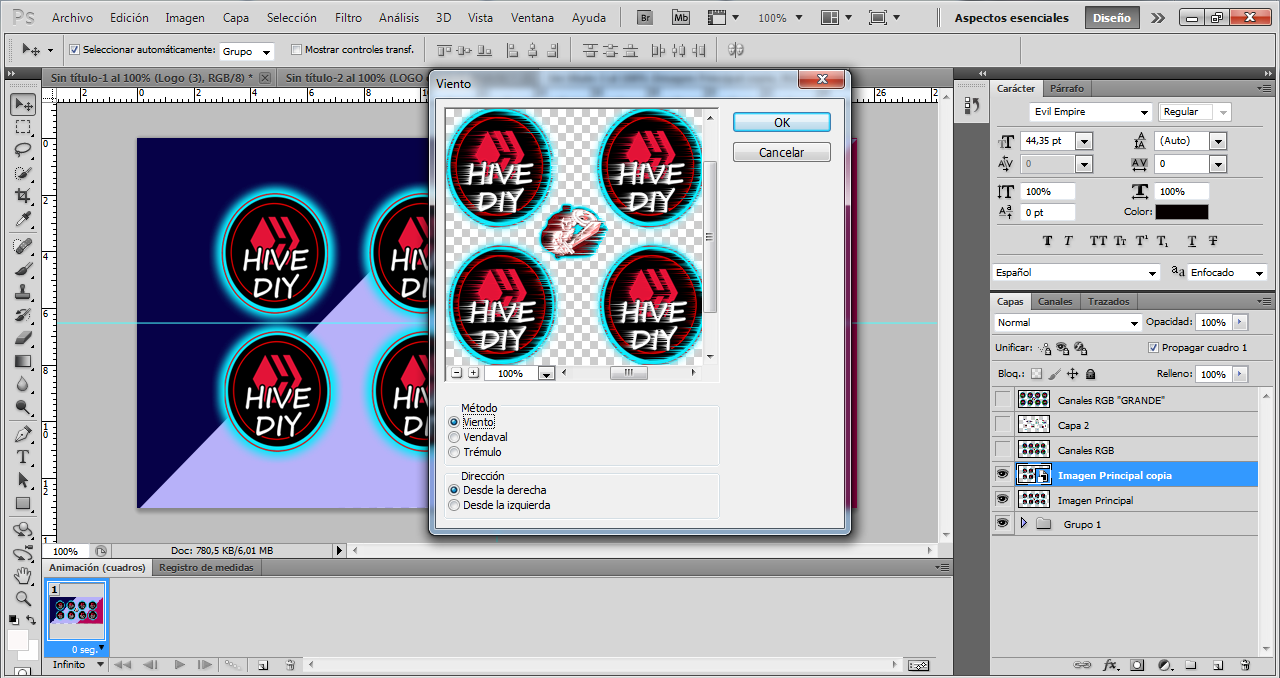
Task: Click the lock-all padlock icon in Layers
Action: pos(1090,374)
